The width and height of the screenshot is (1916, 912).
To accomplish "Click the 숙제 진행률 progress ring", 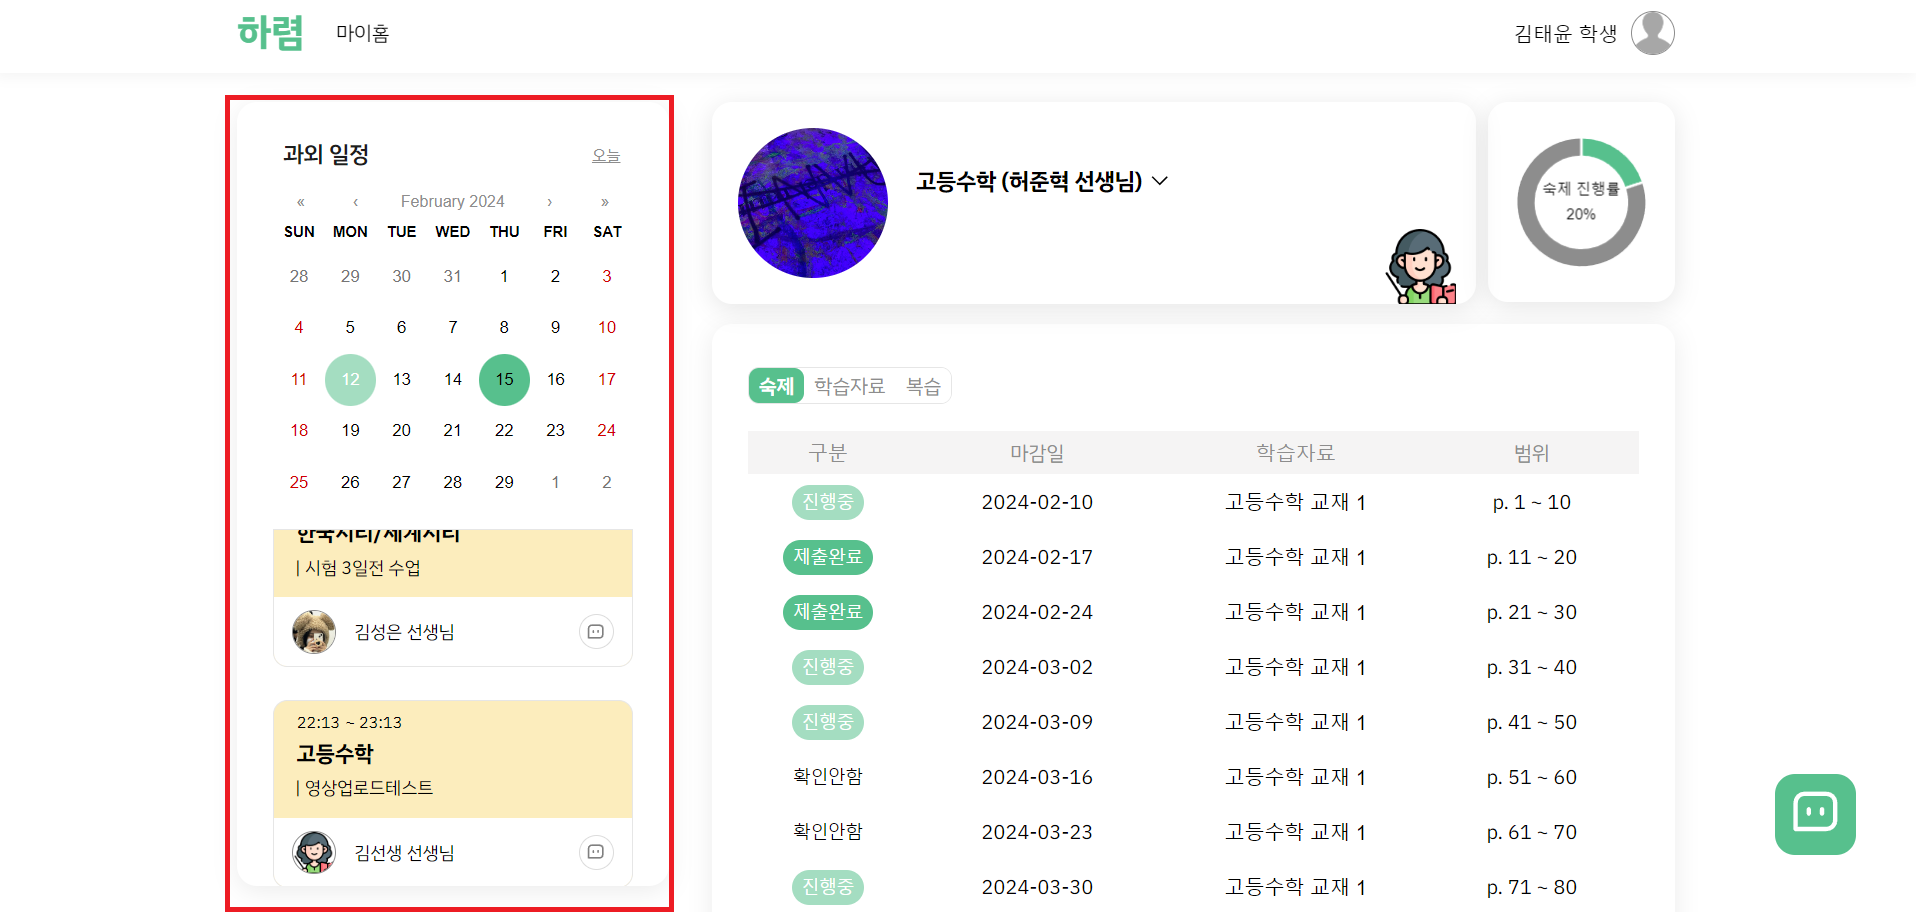I will 1581,202.
